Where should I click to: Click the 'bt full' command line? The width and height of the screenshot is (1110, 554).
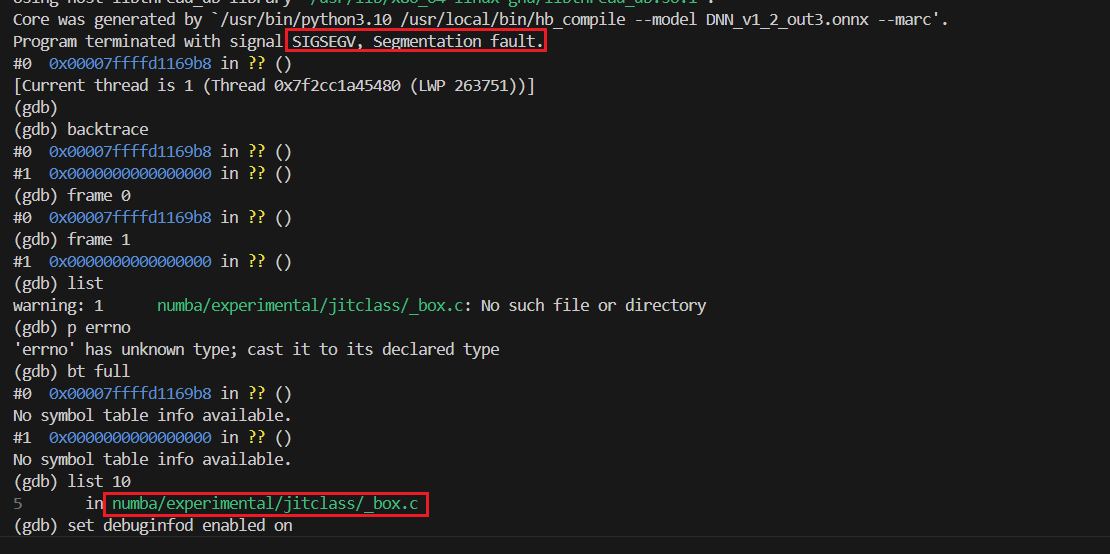[x=98, y=371]
